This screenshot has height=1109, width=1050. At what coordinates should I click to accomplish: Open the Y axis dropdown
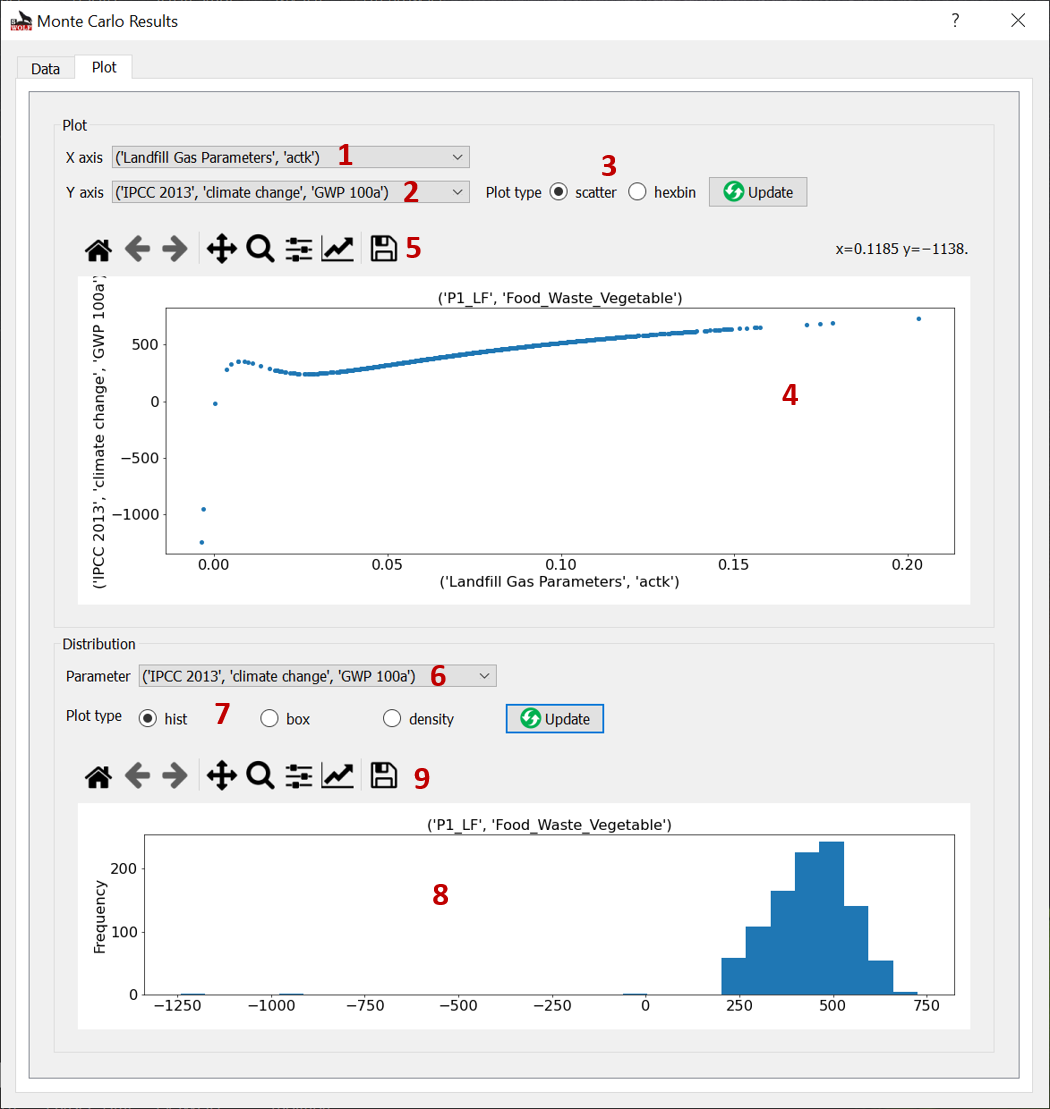[x=291, y=192]
